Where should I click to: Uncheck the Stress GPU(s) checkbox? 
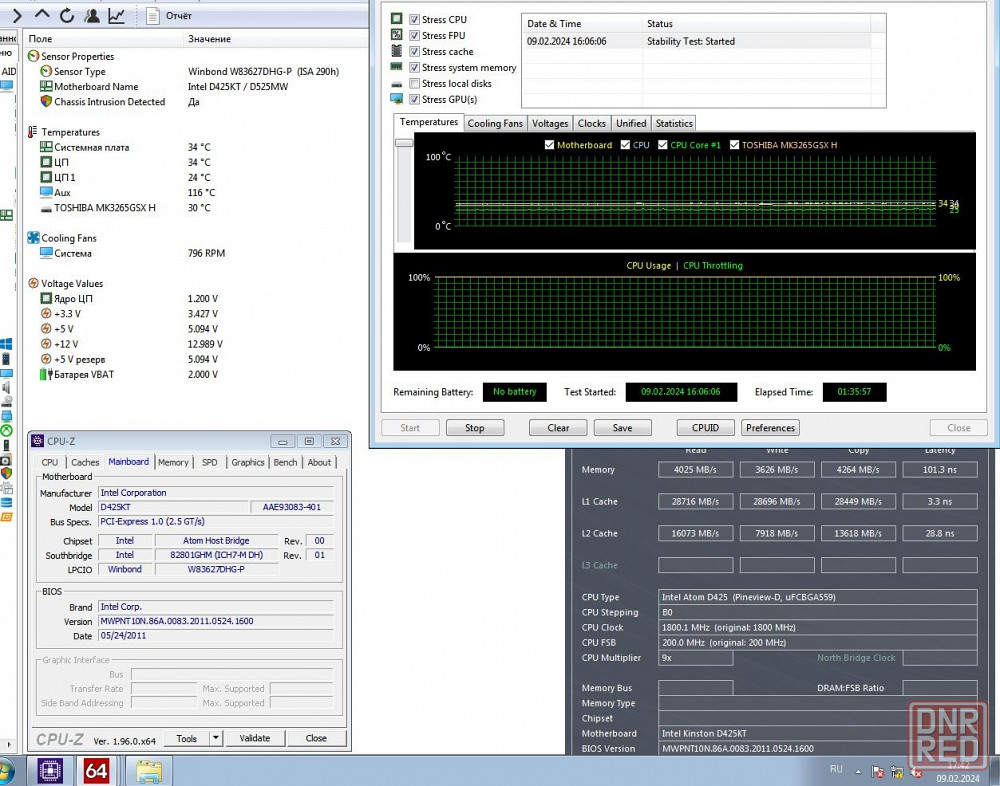[x=415, y=100]
